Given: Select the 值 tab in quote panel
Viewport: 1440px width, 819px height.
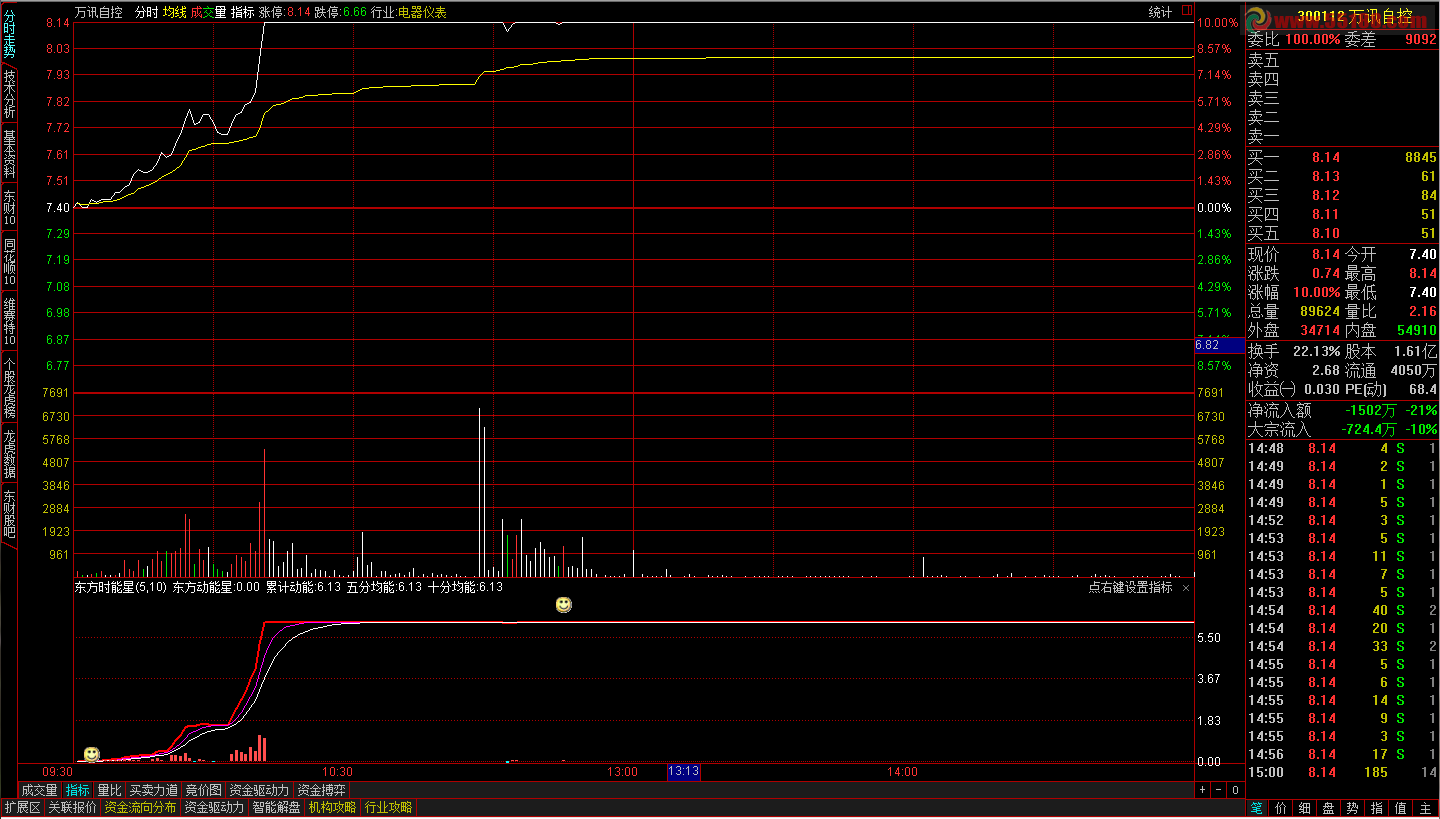Looking at the screenshot, I should coord(1401,808).
